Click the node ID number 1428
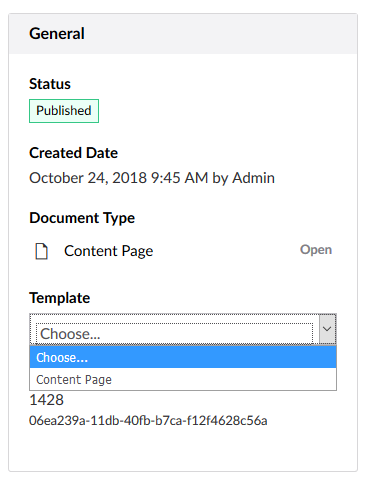 [x=46, y=400]
